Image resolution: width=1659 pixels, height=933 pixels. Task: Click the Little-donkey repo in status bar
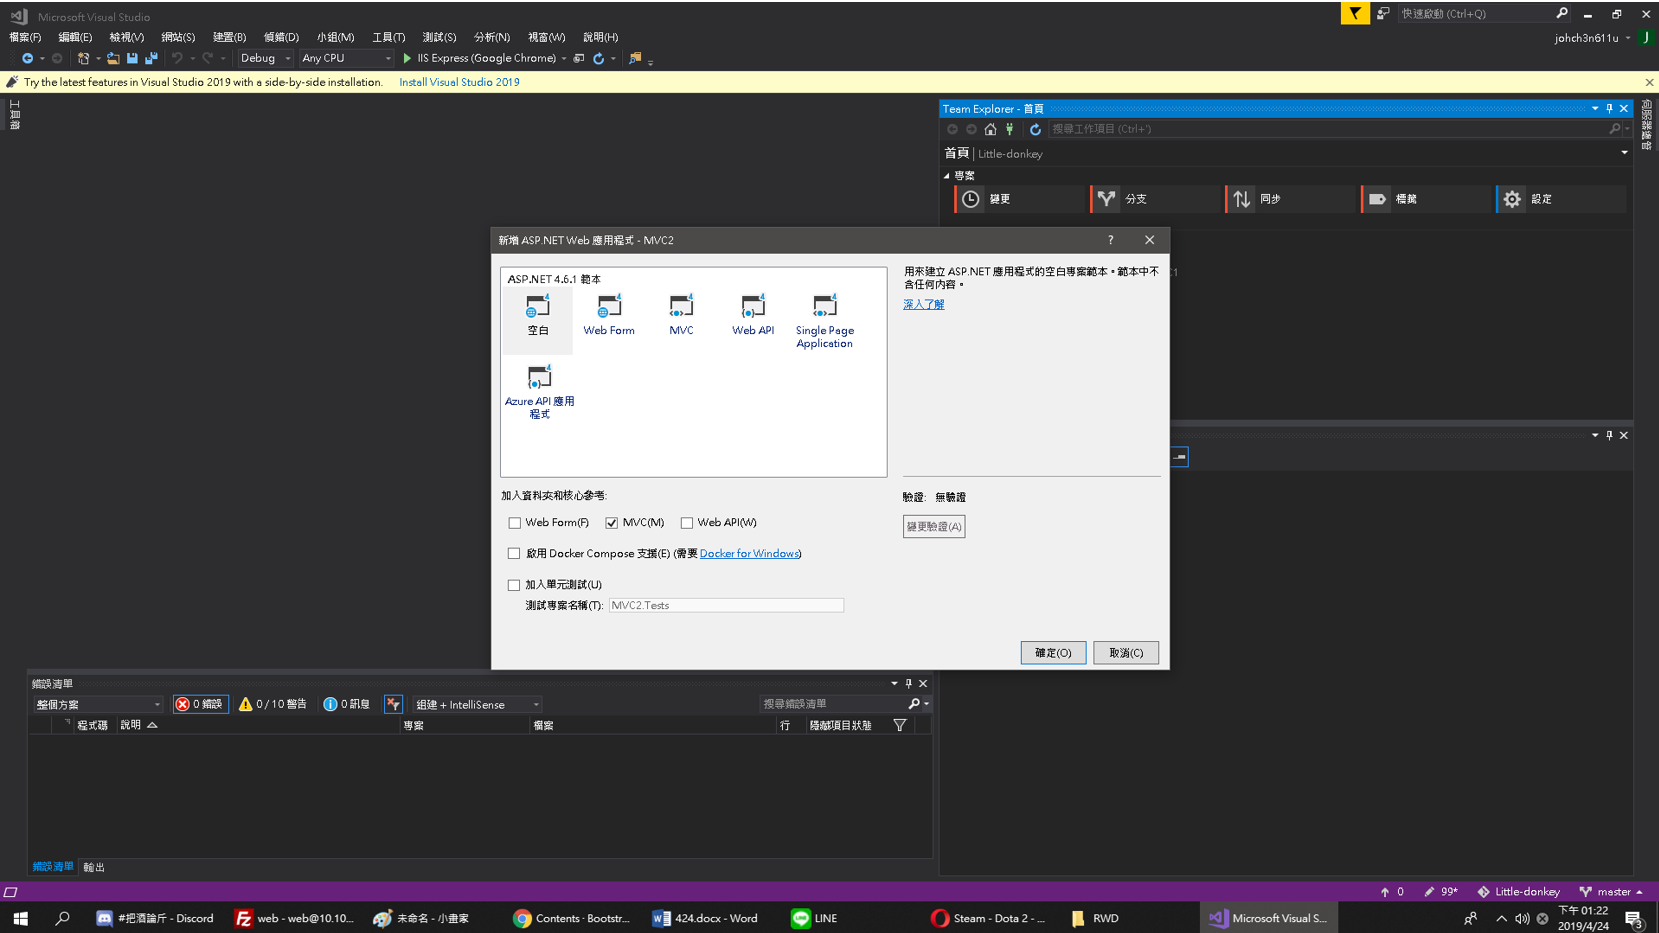[x=1518, y=891]
